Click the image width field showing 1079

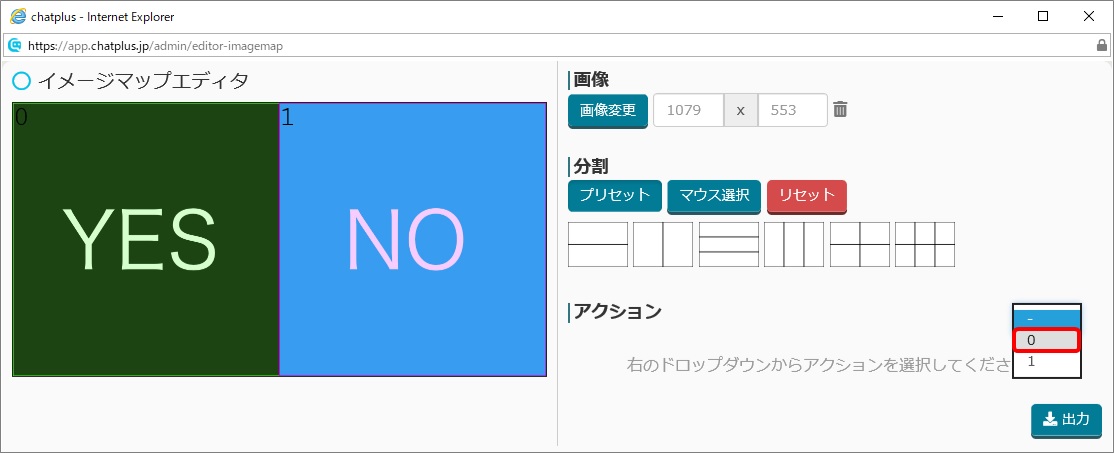[x=688, y=110]
